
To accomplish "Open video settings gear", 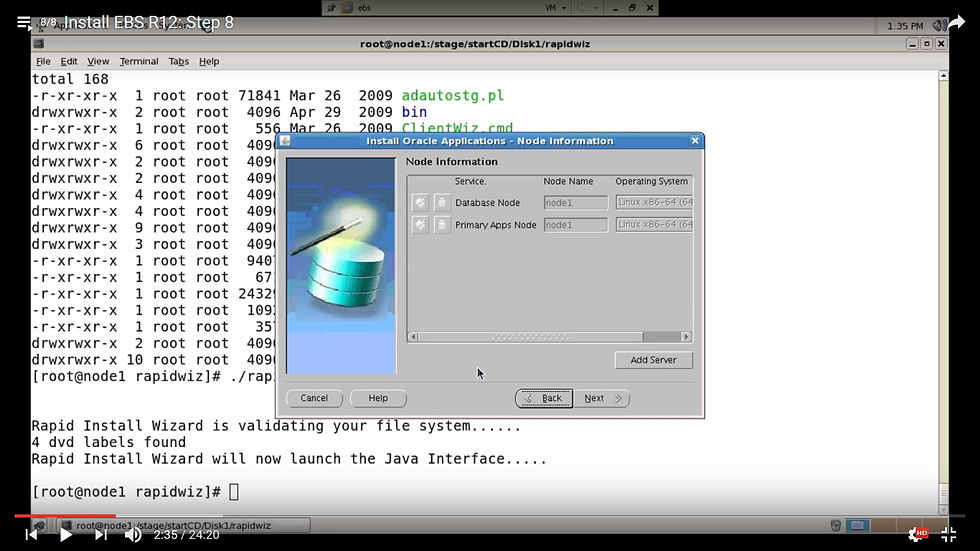I will point(917,534).
